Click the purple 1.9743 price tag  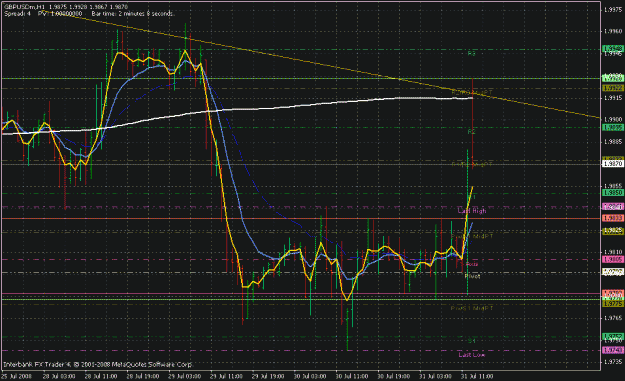click(x=613, y=350)
